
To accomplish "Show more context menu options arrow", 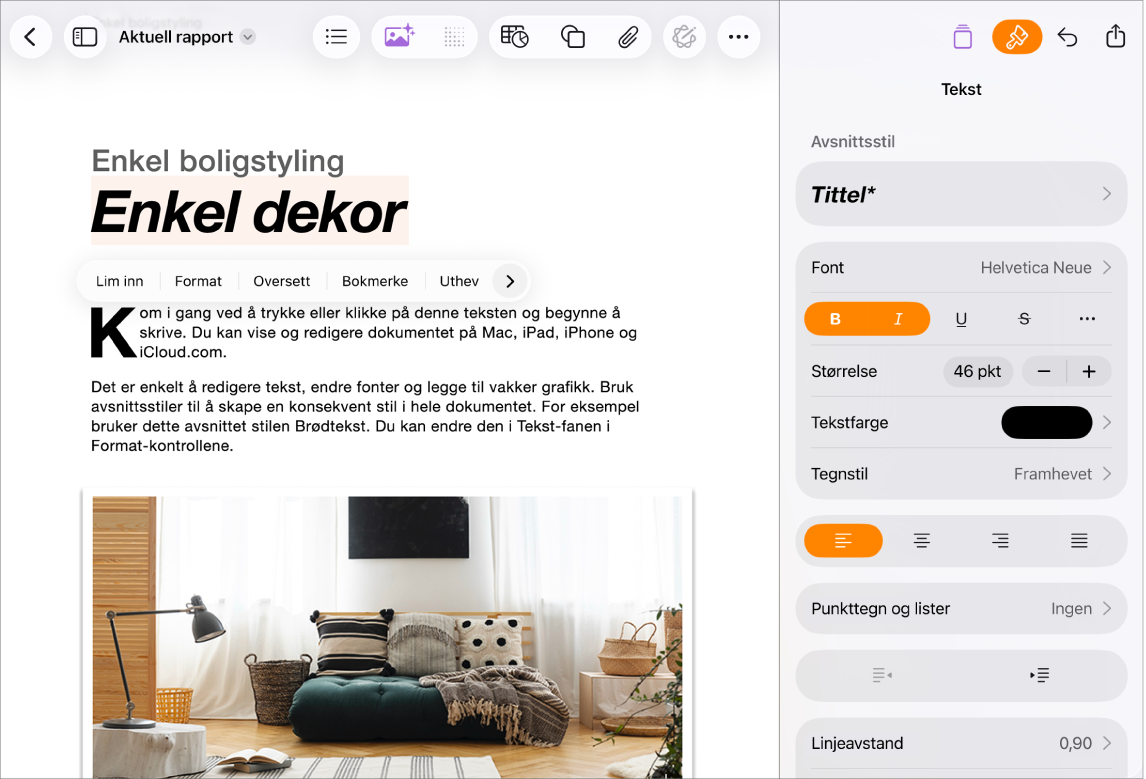I will [510, 281].
